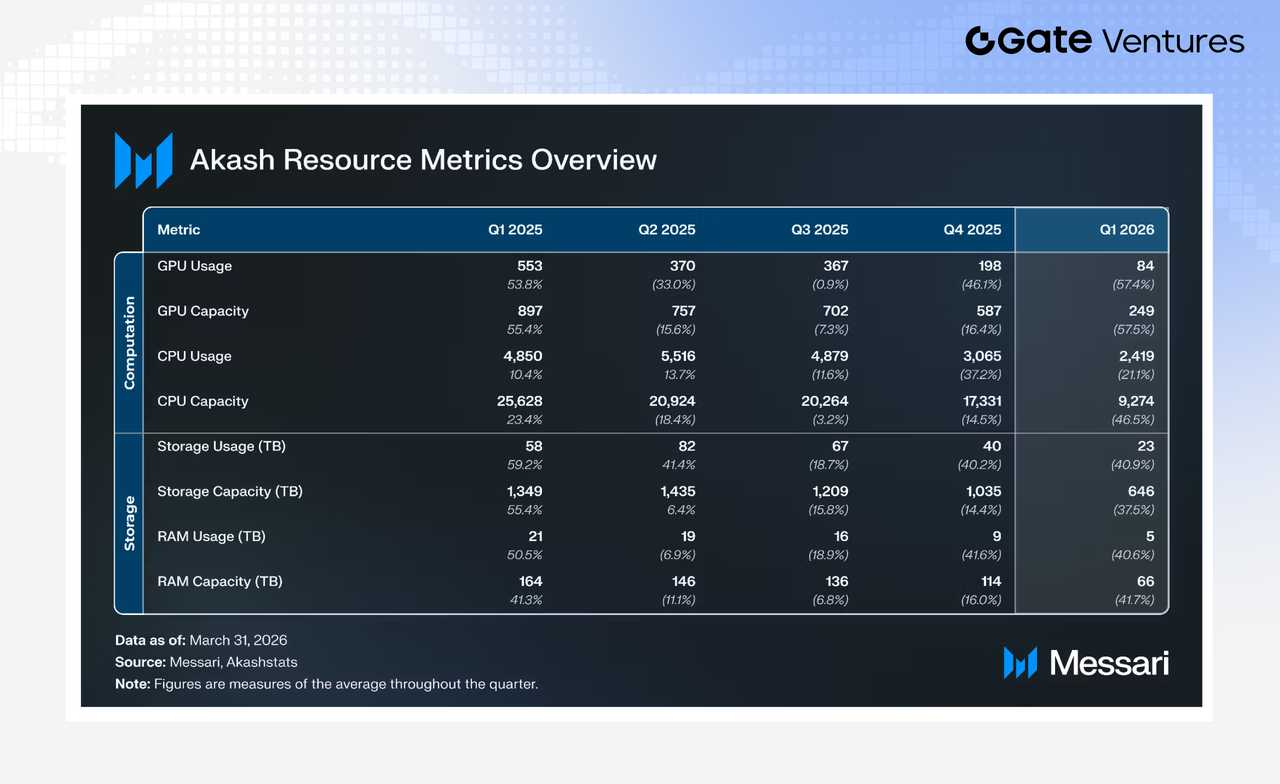
Task: Click the Gate Ventures logo
Action: tap(1105, 41)
